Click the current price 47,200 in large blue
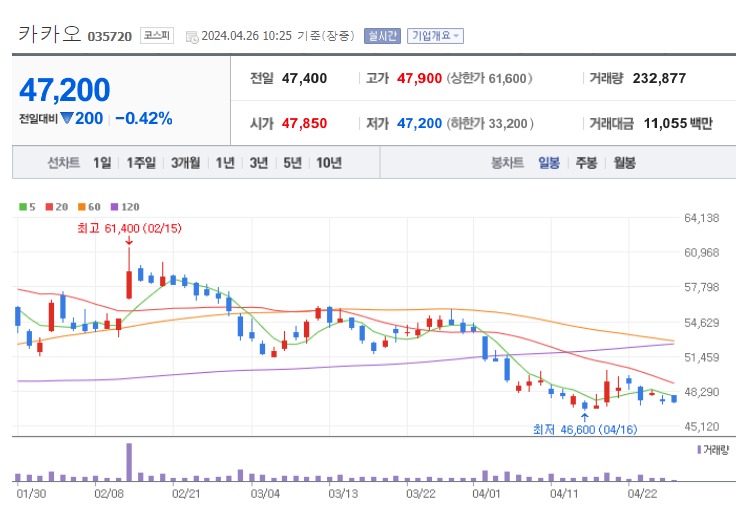736x522 pixels. click(64, 89)
